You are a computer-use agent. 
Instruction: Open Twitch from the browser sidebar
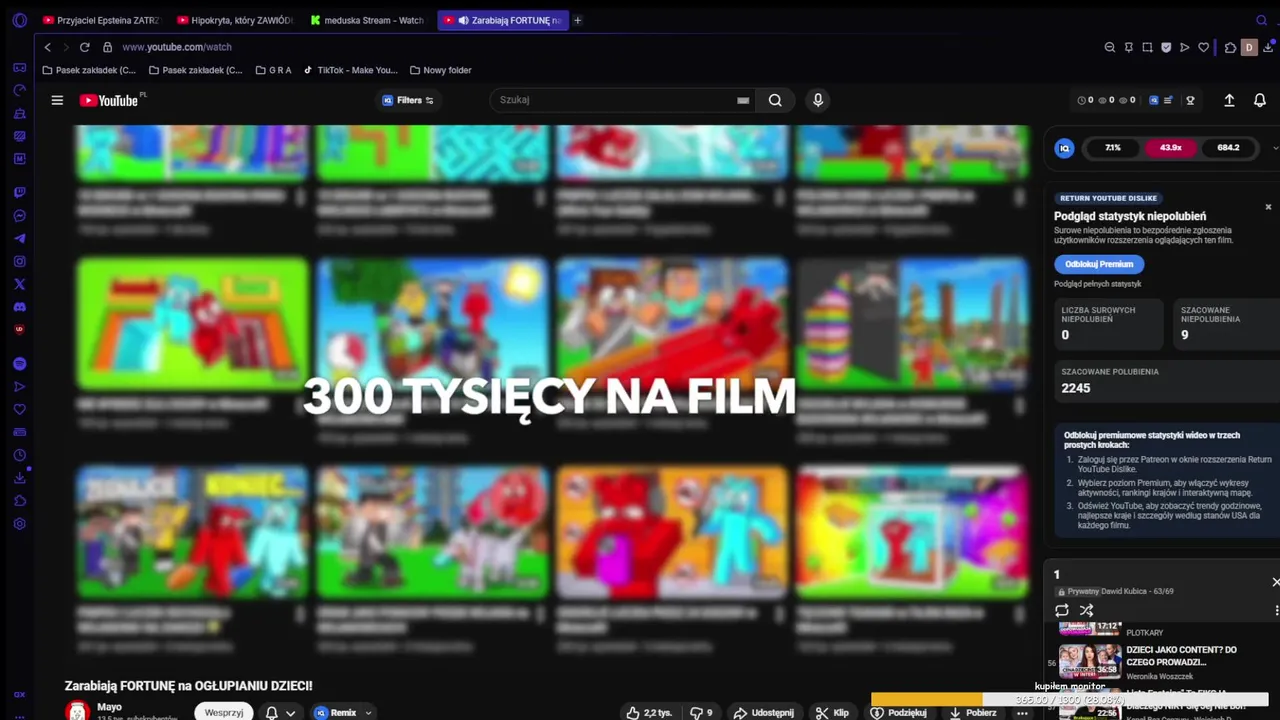click(19, 193)
